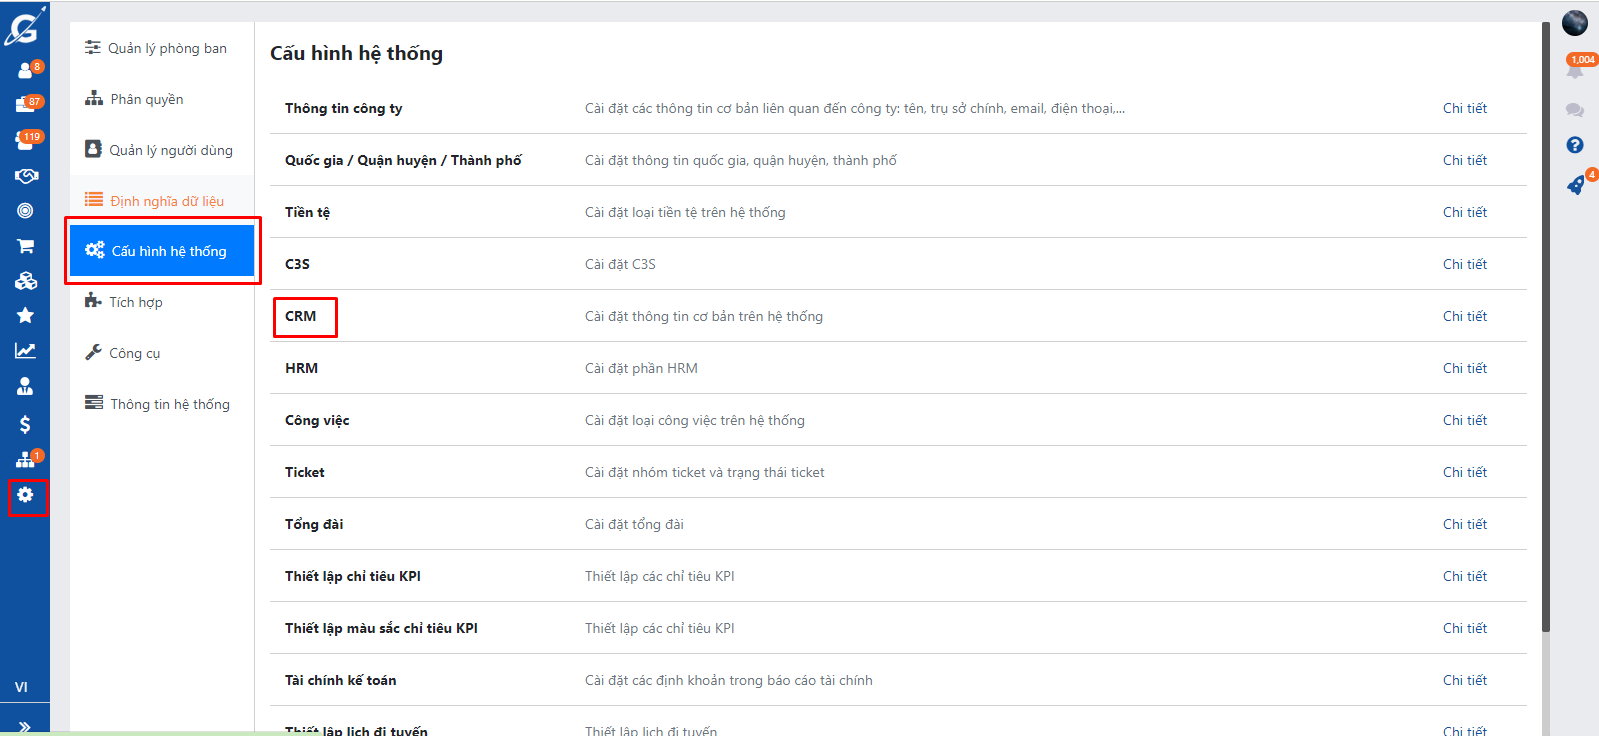
Task: Click the notification bell showing 1,004
Action: [1575, 68]
